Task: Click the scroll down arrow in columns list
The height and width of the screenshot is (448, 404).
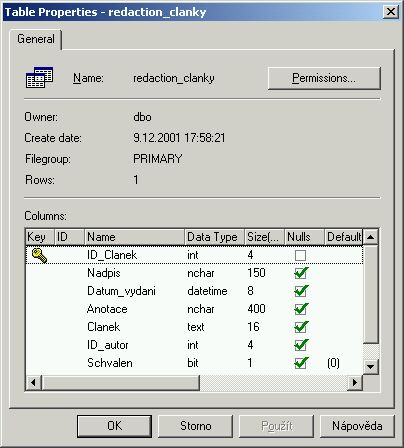Action: (x=370, y=367)
